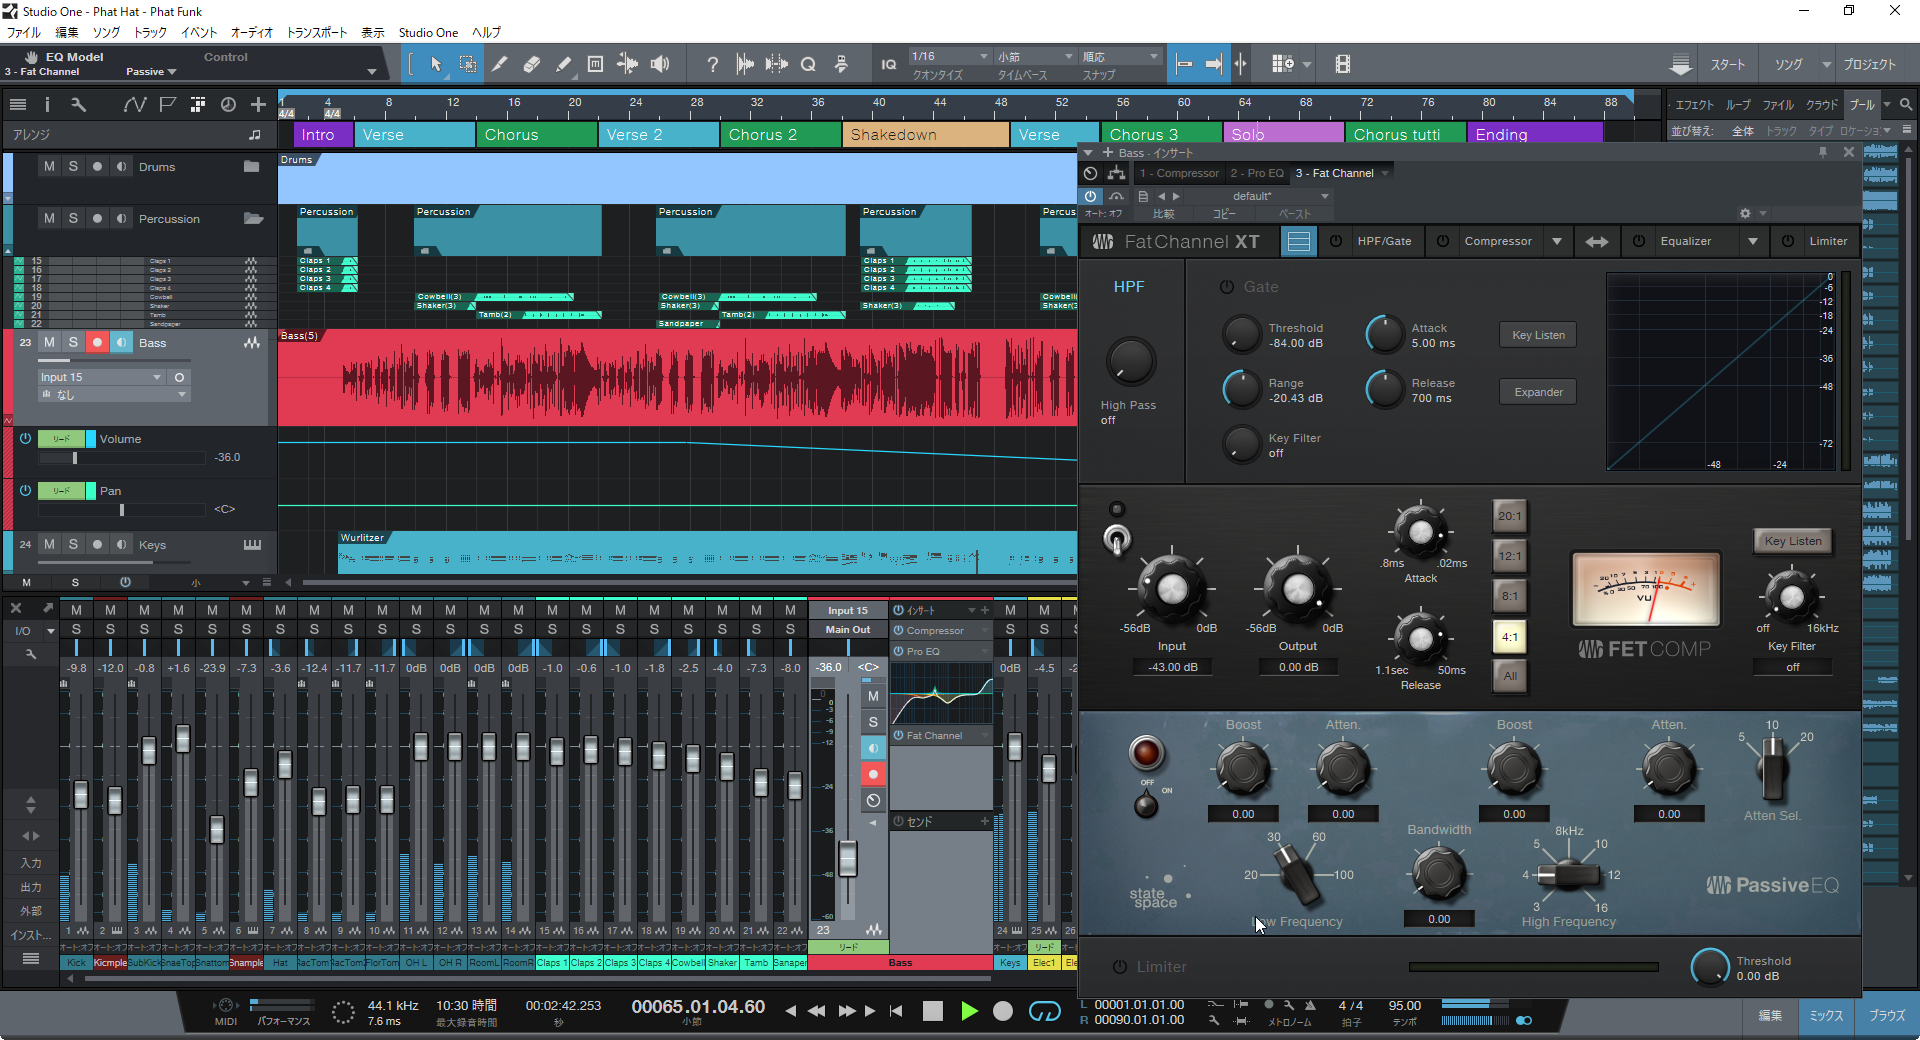The width and height of the screenshot is (1920, 1040).
Task: Open track inspector info icon
Action: tap(47, 104)
